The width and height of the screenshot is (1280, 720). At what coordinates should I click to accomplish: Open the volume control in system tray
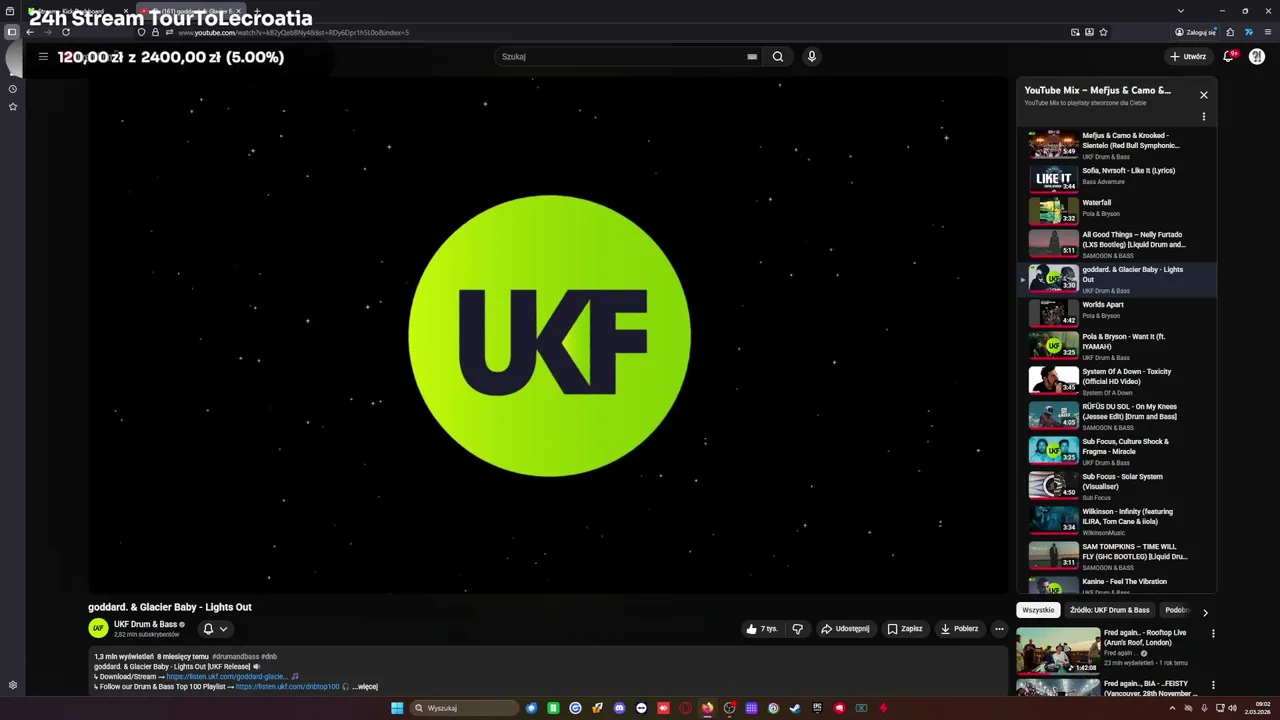click(1233, 708)
